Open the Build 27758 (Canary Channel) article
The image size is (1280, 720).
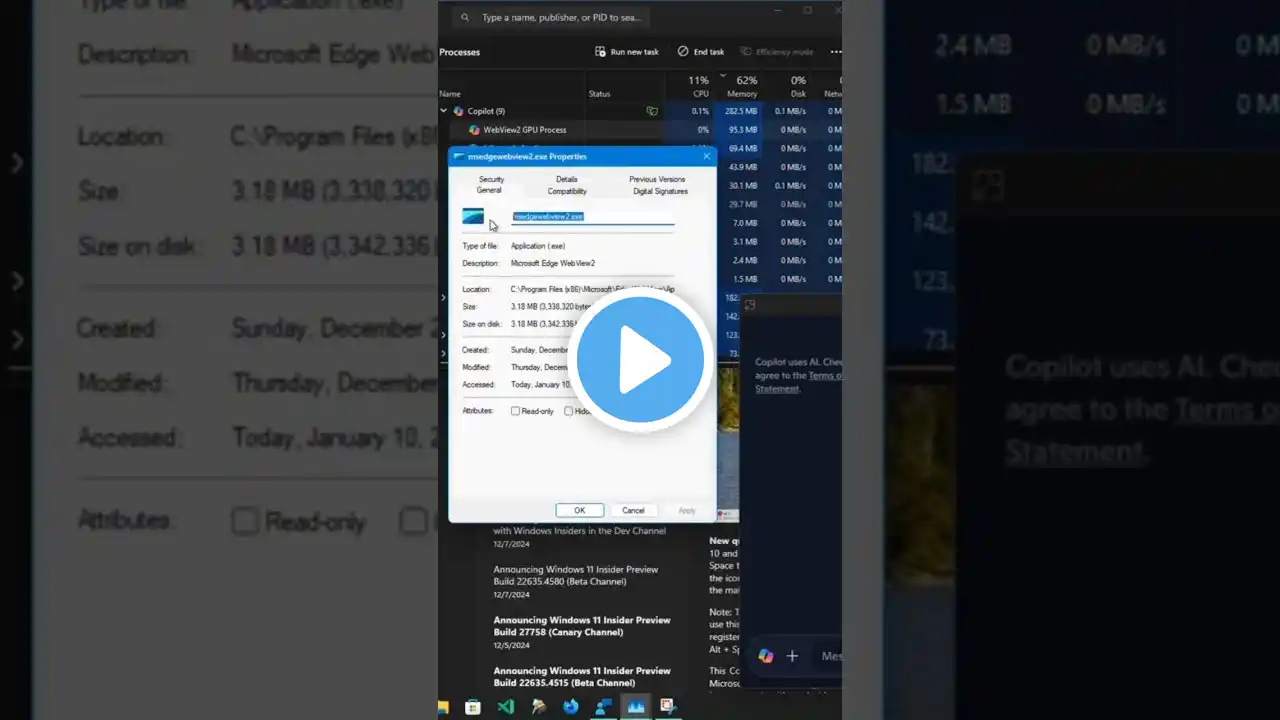pos(582,626)
